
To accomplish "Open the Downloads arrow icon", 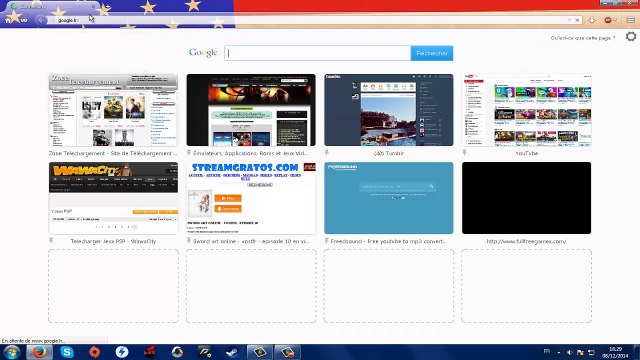I will 592,20.
